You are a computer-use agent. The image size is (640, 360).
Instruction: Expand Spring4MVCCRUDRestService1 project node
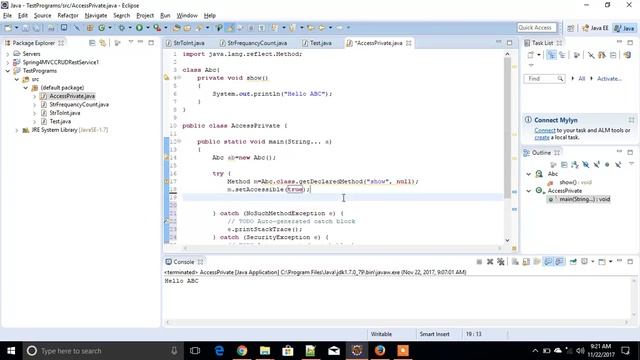coord(8,62)
